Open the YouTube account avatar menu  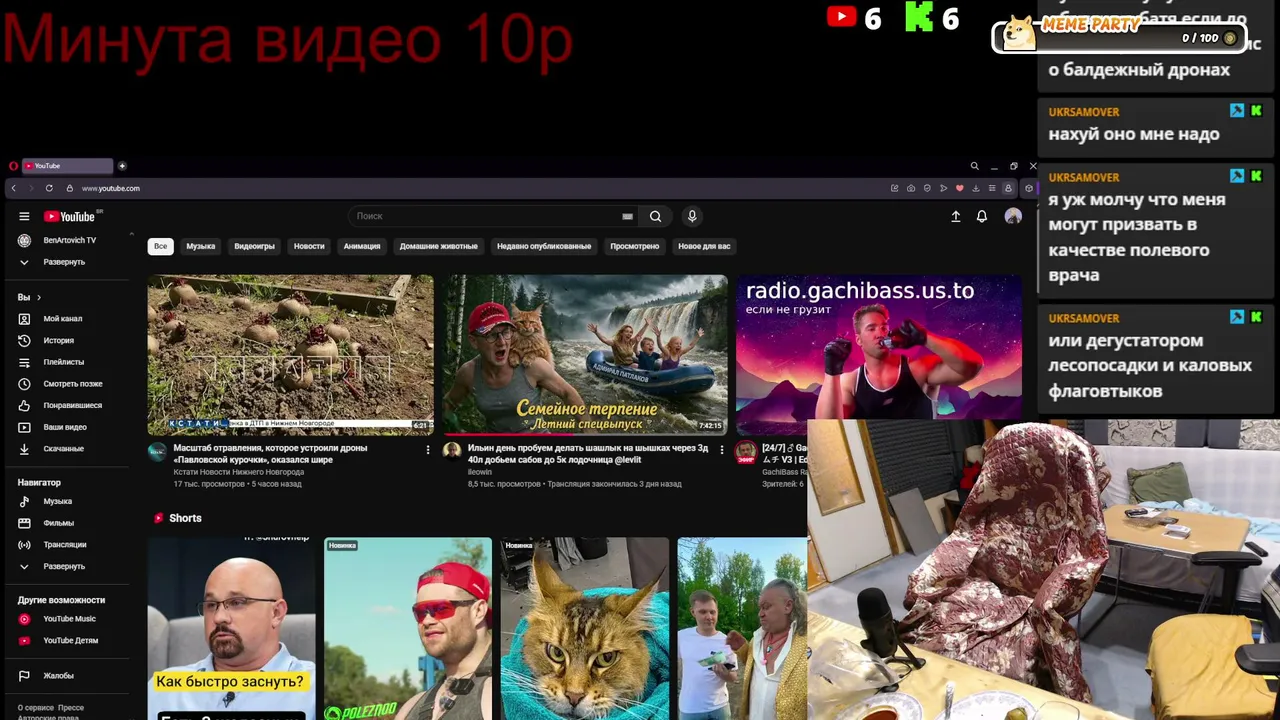(x=1013, y=216)
